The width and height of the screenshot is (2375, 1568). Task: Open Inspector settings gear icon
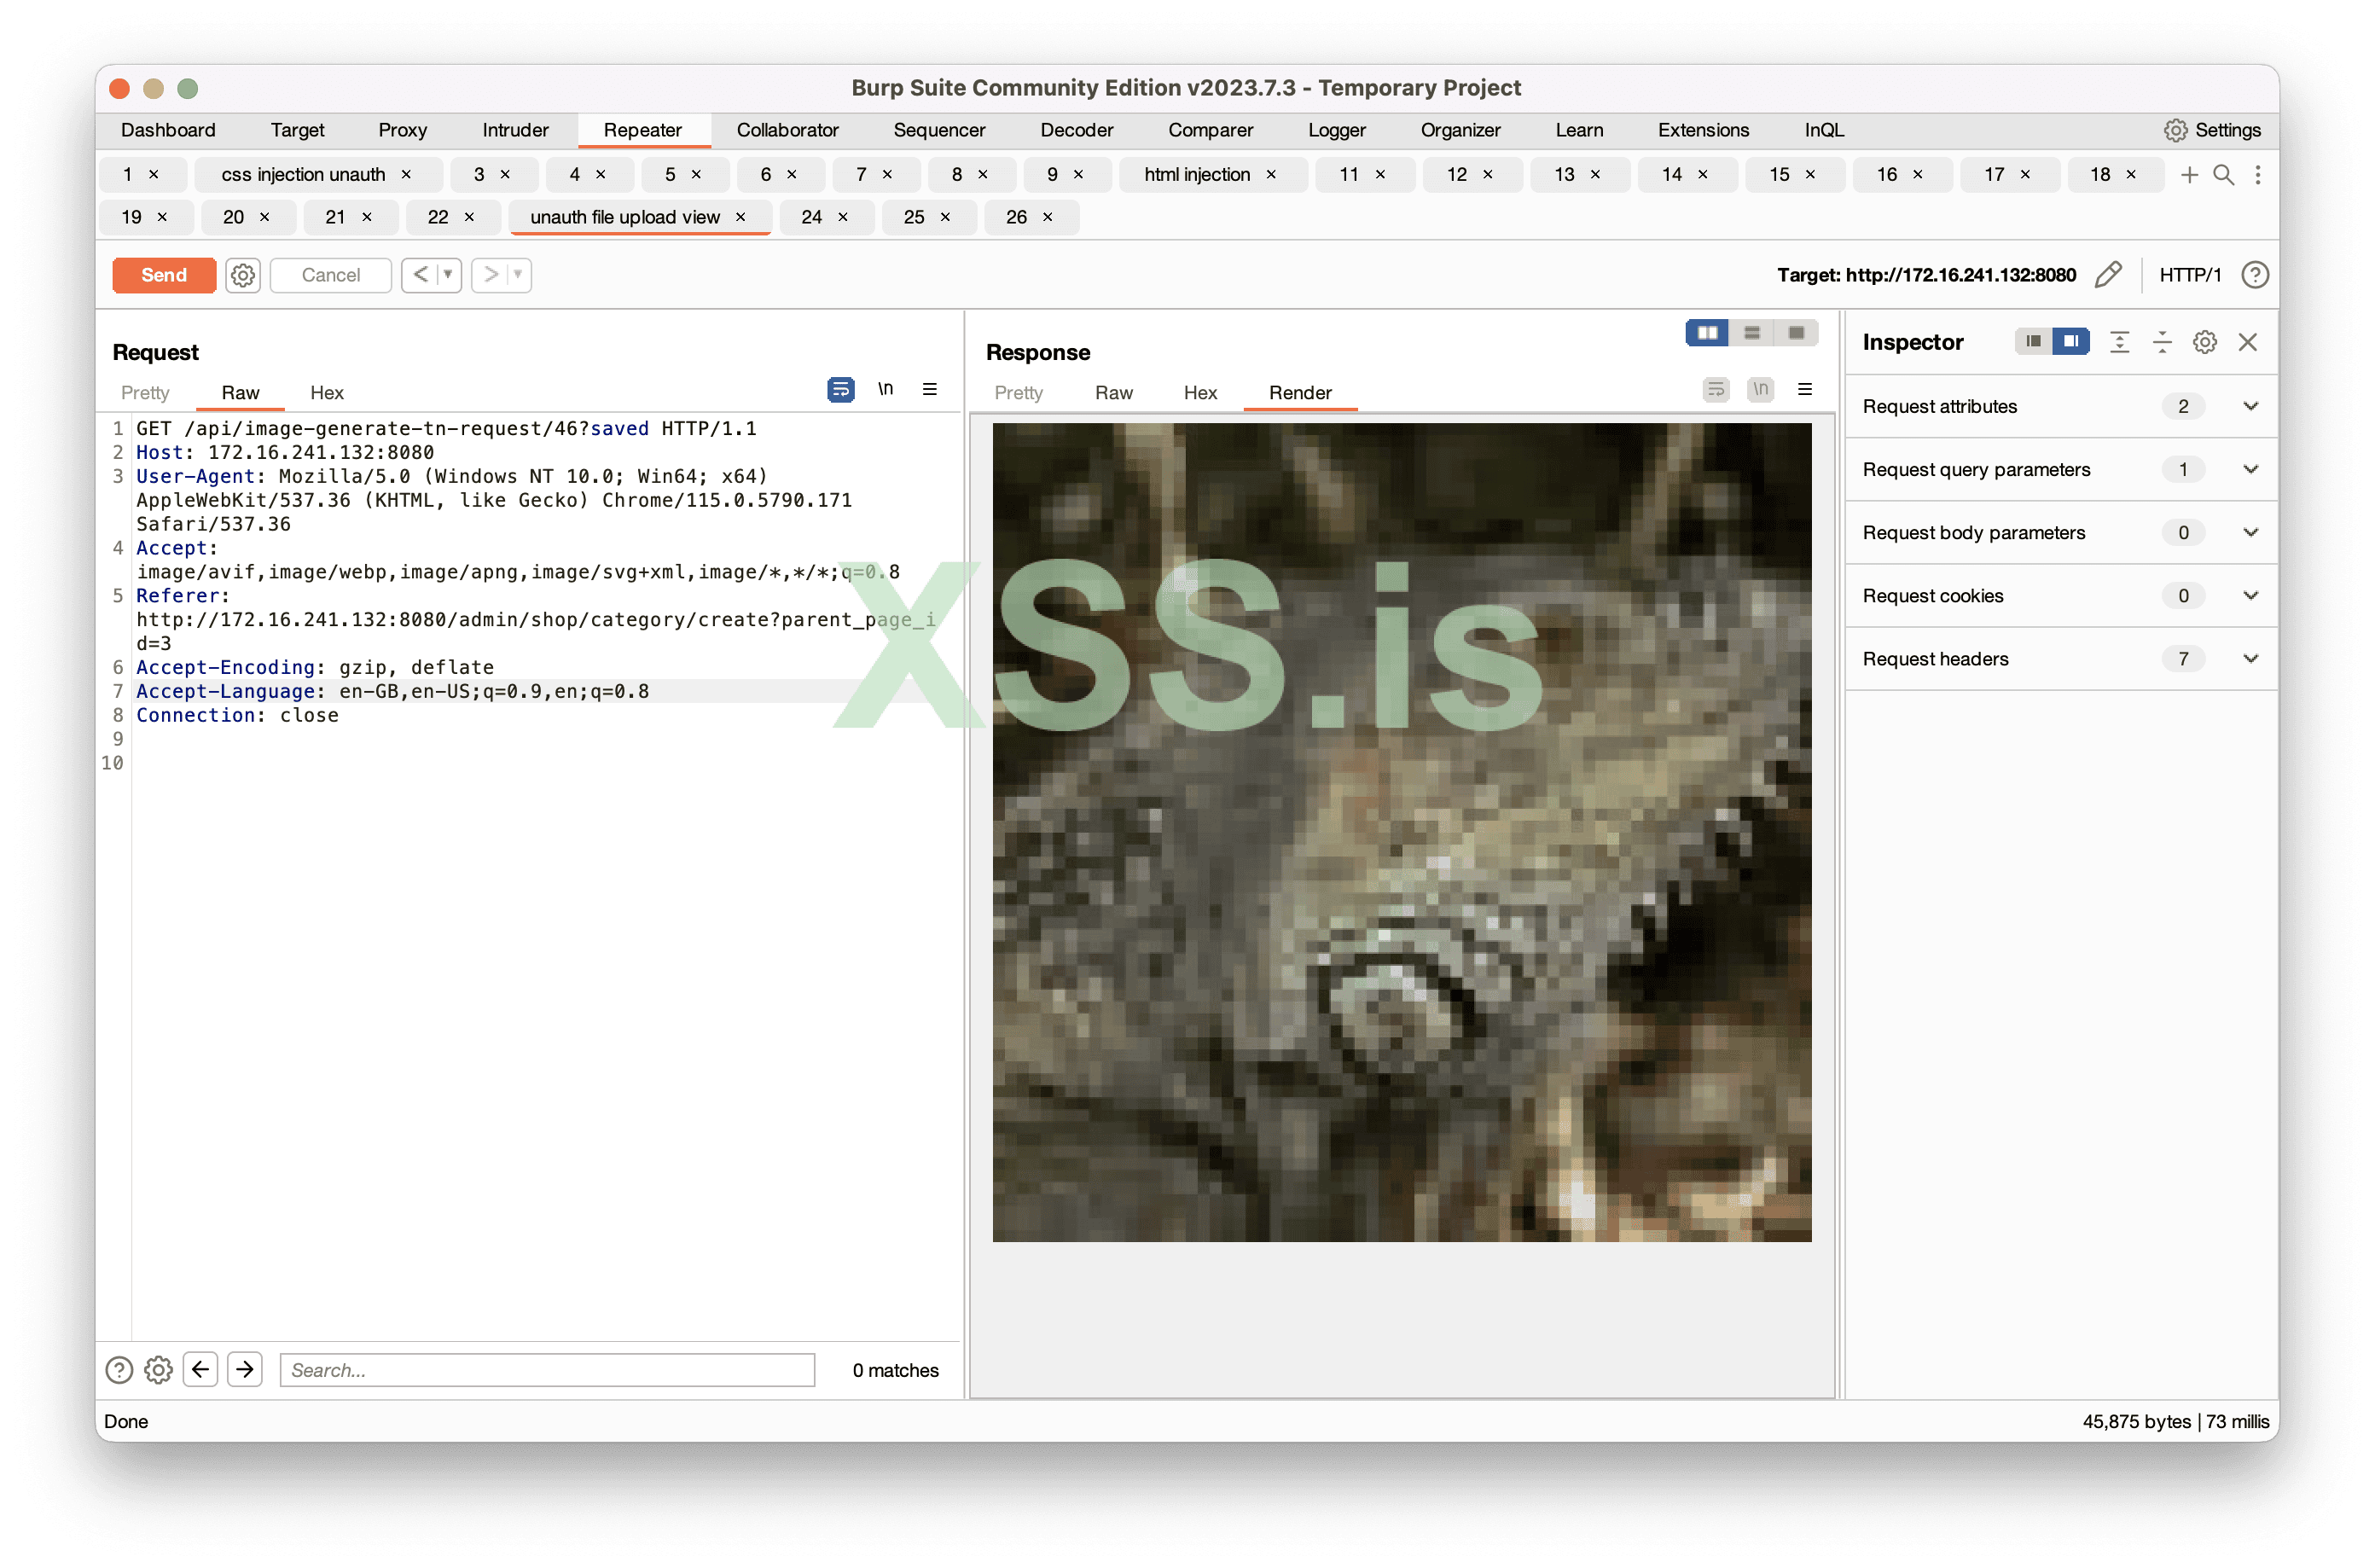point(2204,342)
